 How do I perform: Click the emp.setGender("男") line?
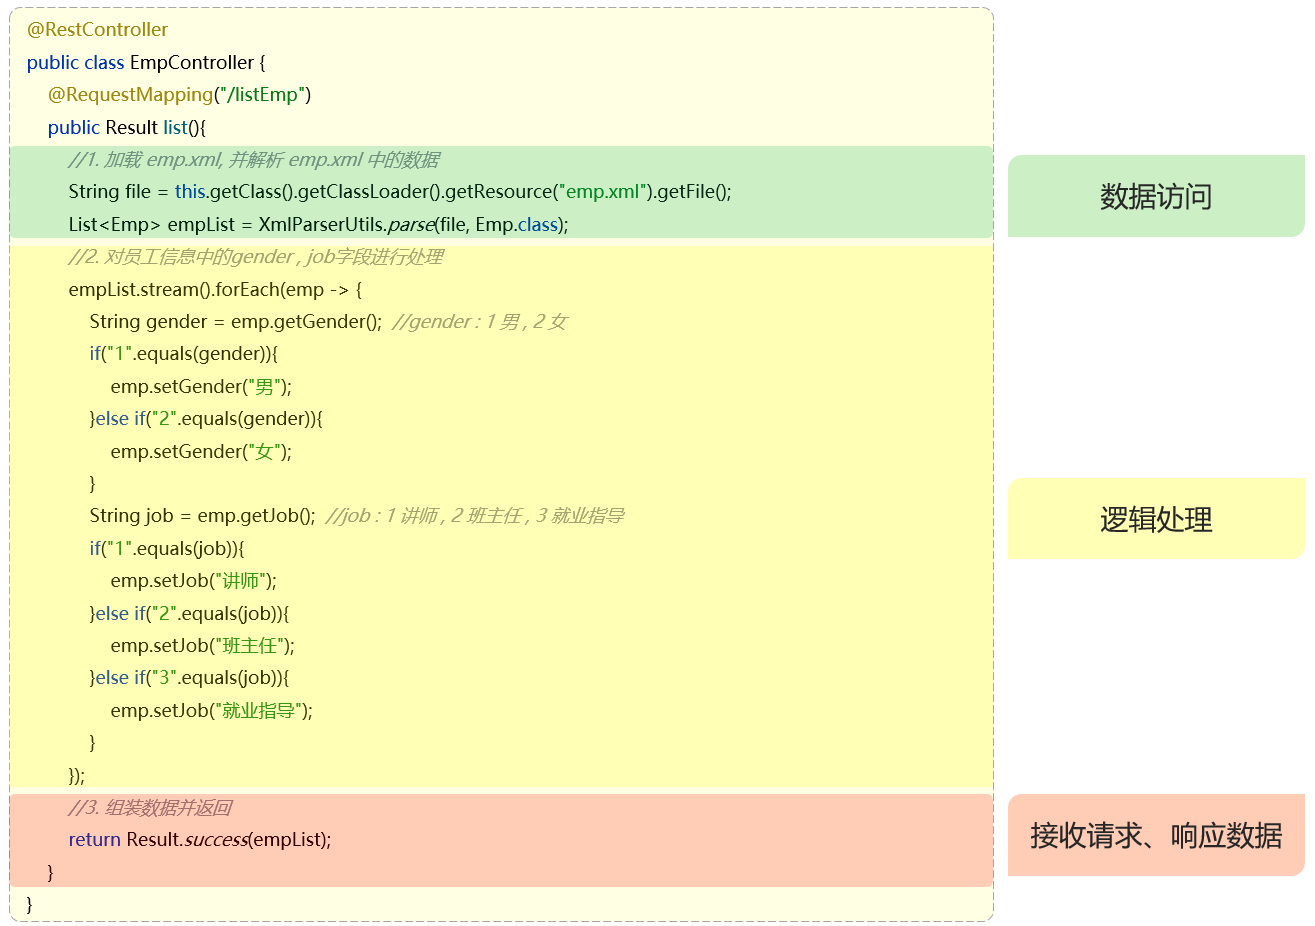tap(200, 386)
